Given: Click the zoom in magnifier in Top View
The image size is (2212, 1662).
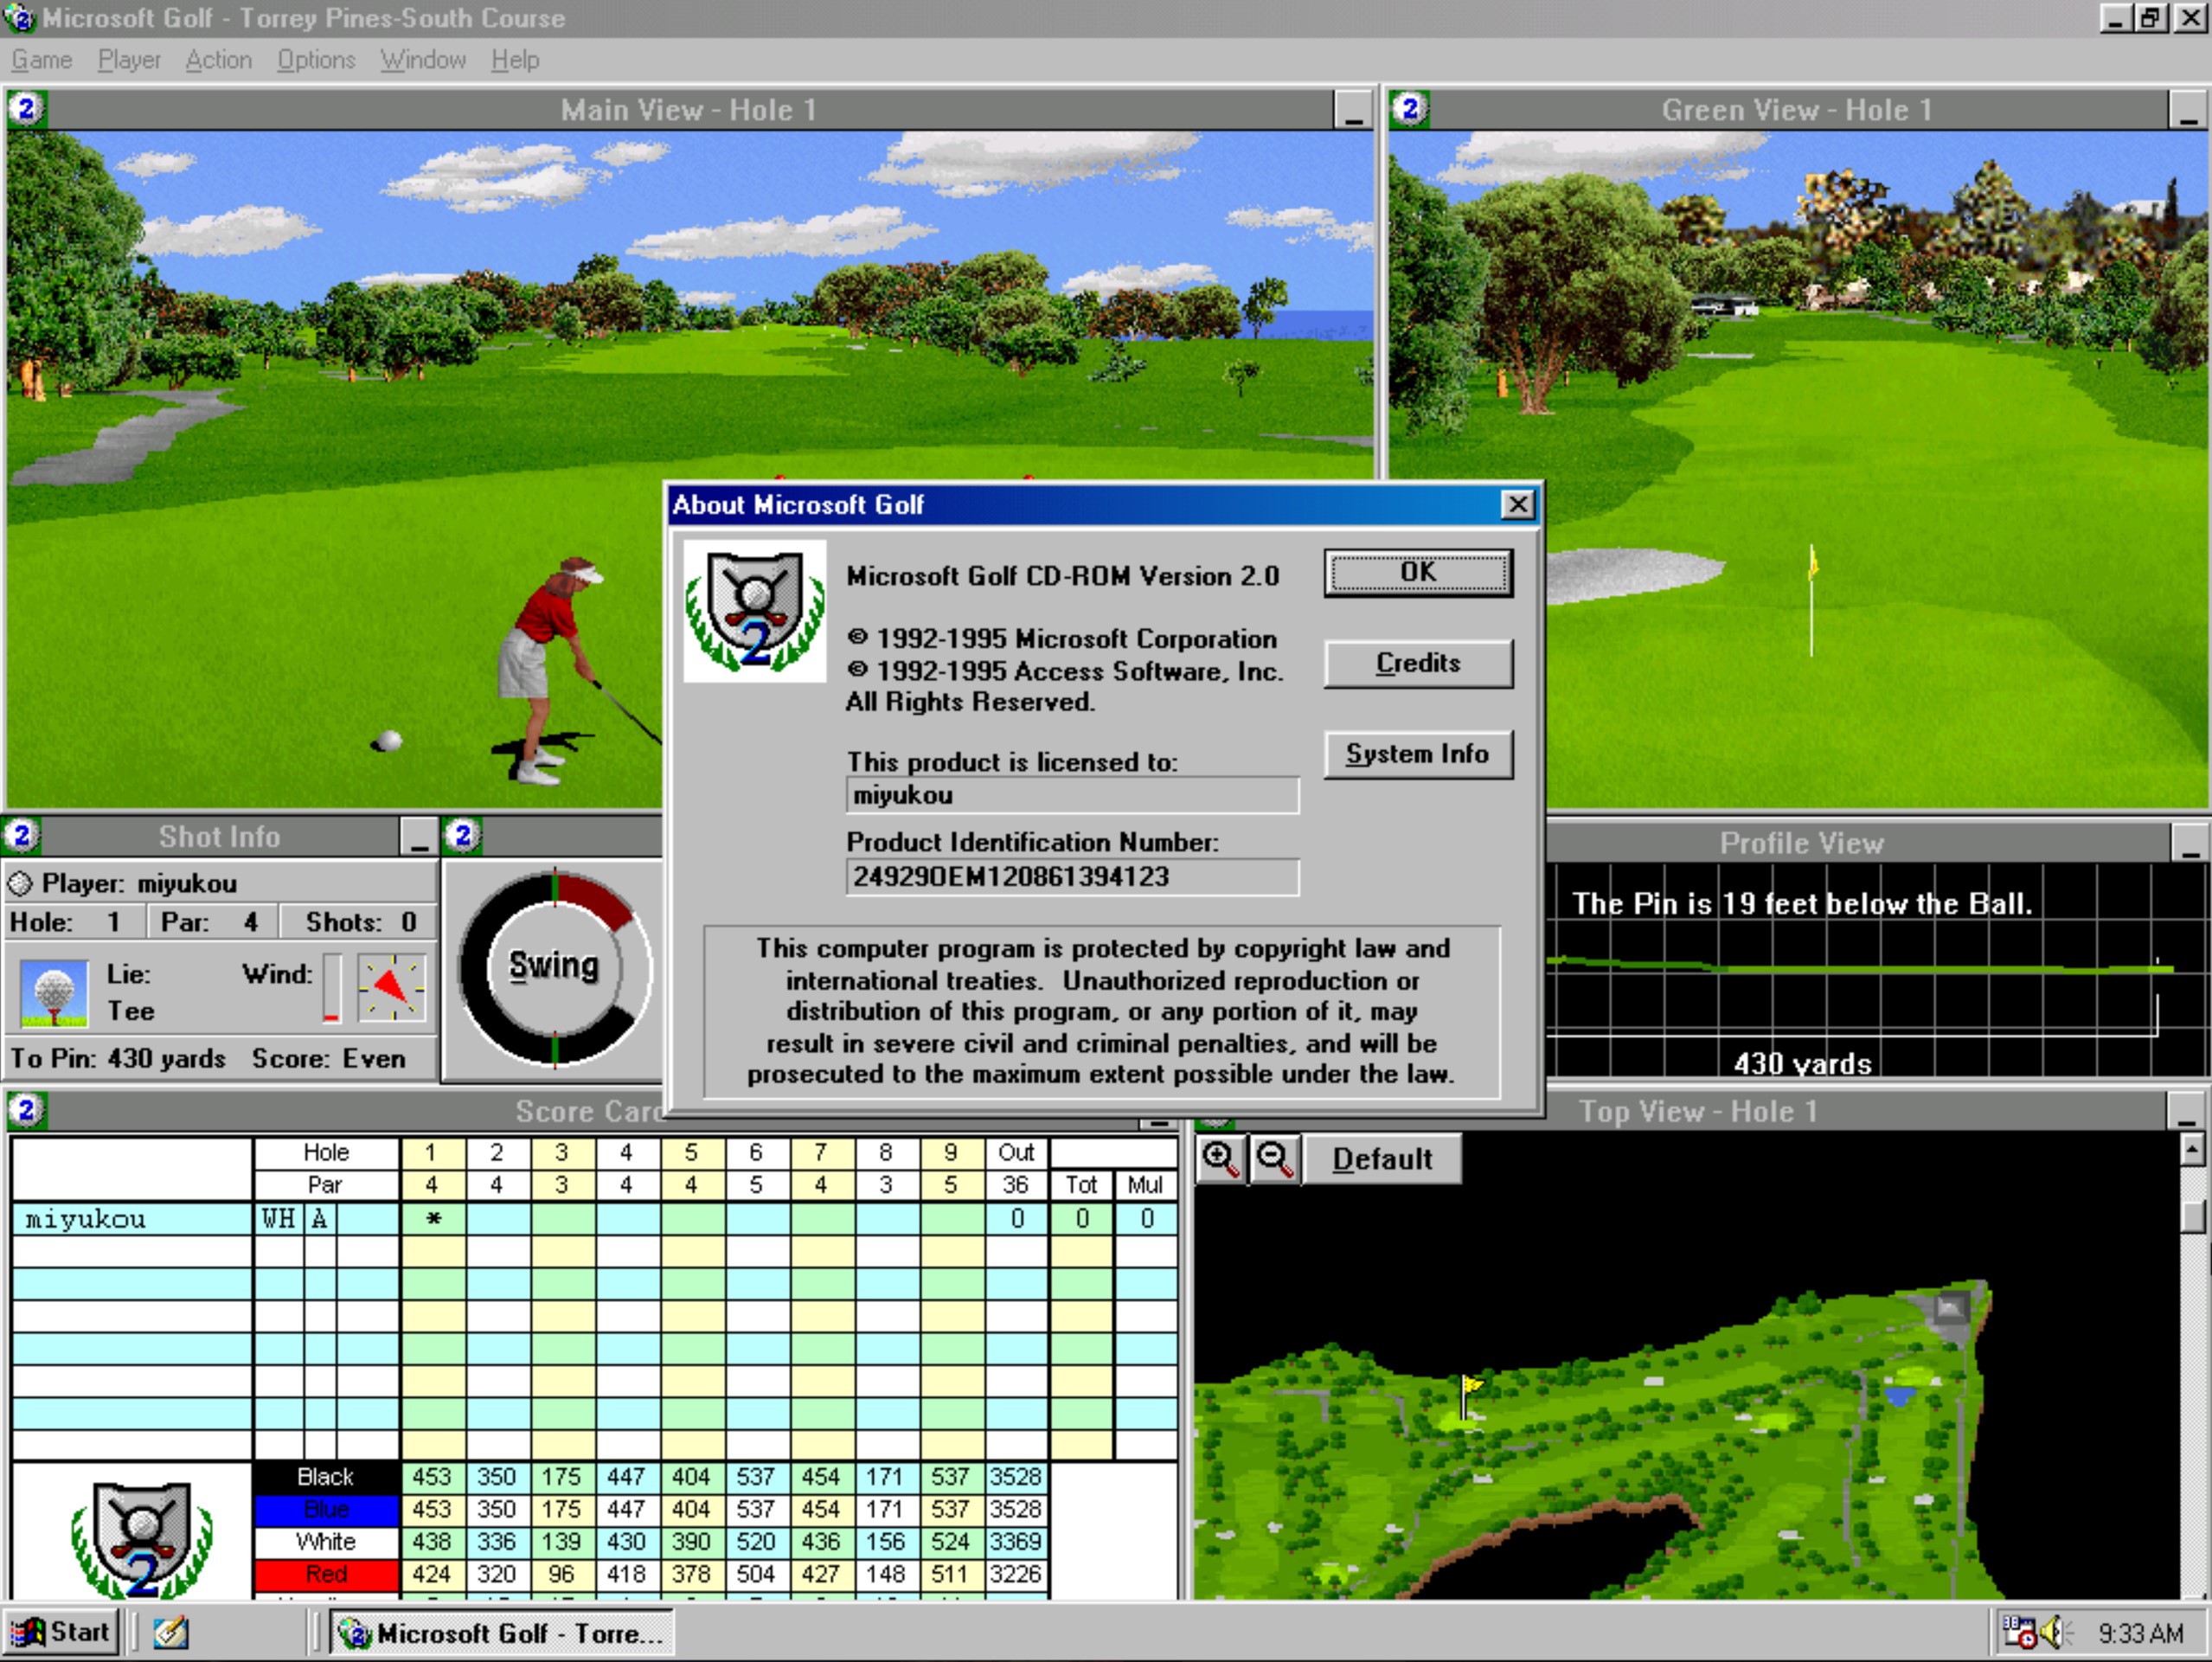Looking at the screenshot, I should click(x=1220, y=1159).
